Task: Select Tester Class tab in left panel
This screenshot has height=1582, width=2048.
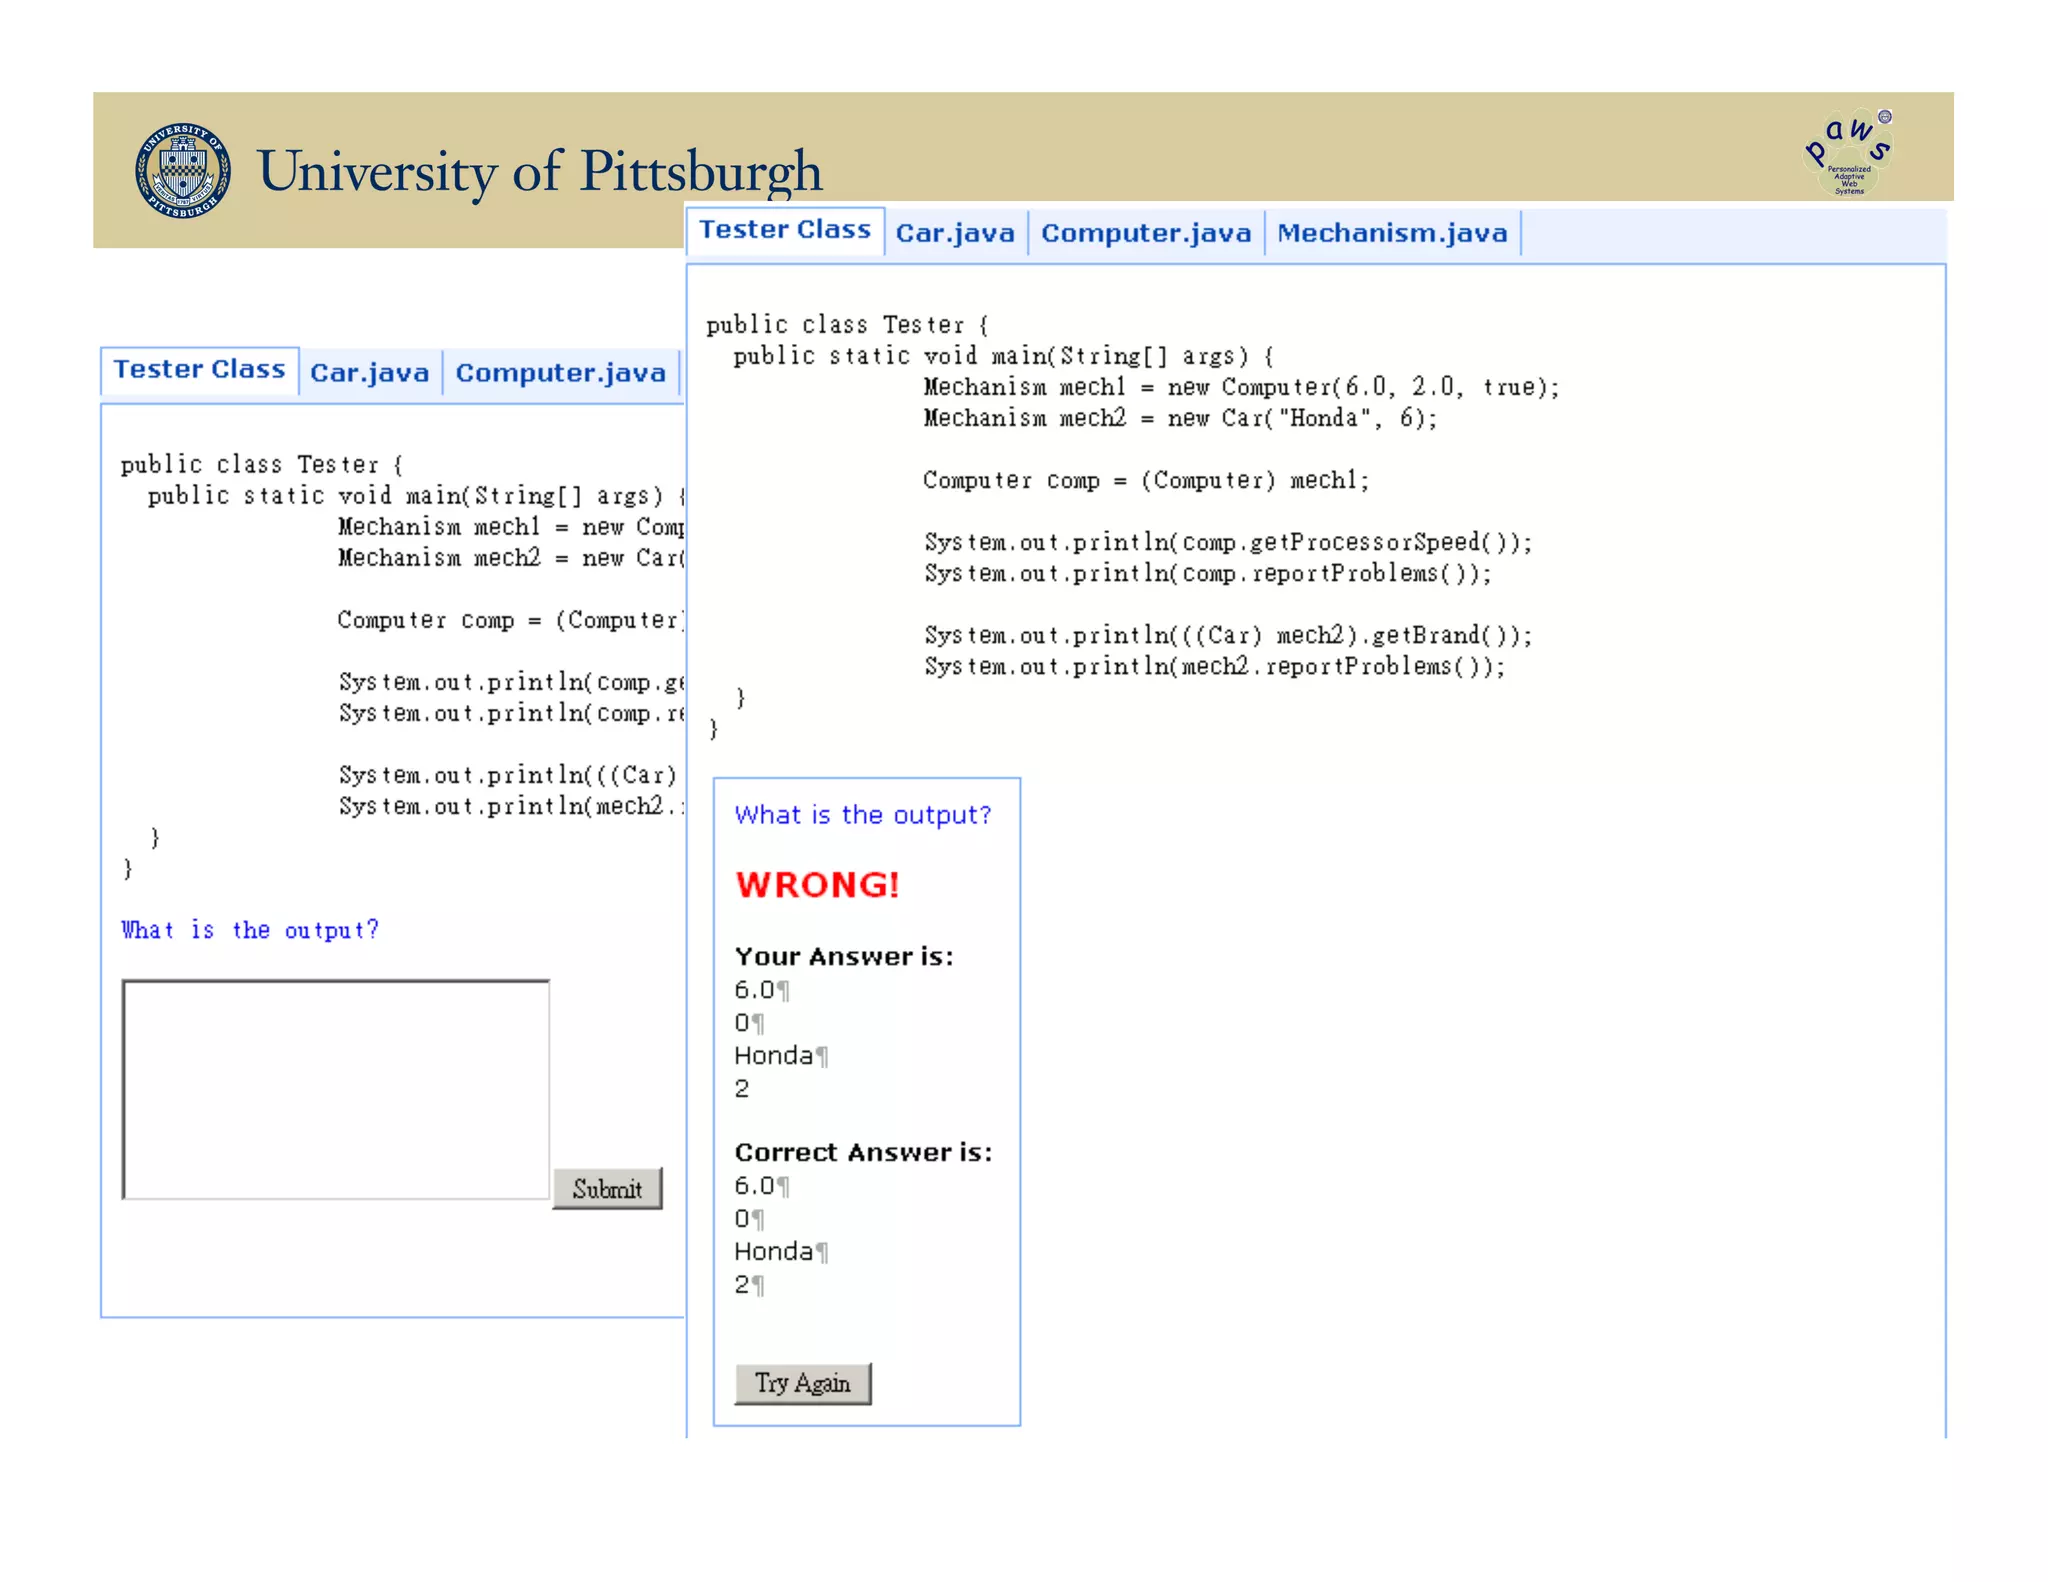Action: tap(199, 370)
